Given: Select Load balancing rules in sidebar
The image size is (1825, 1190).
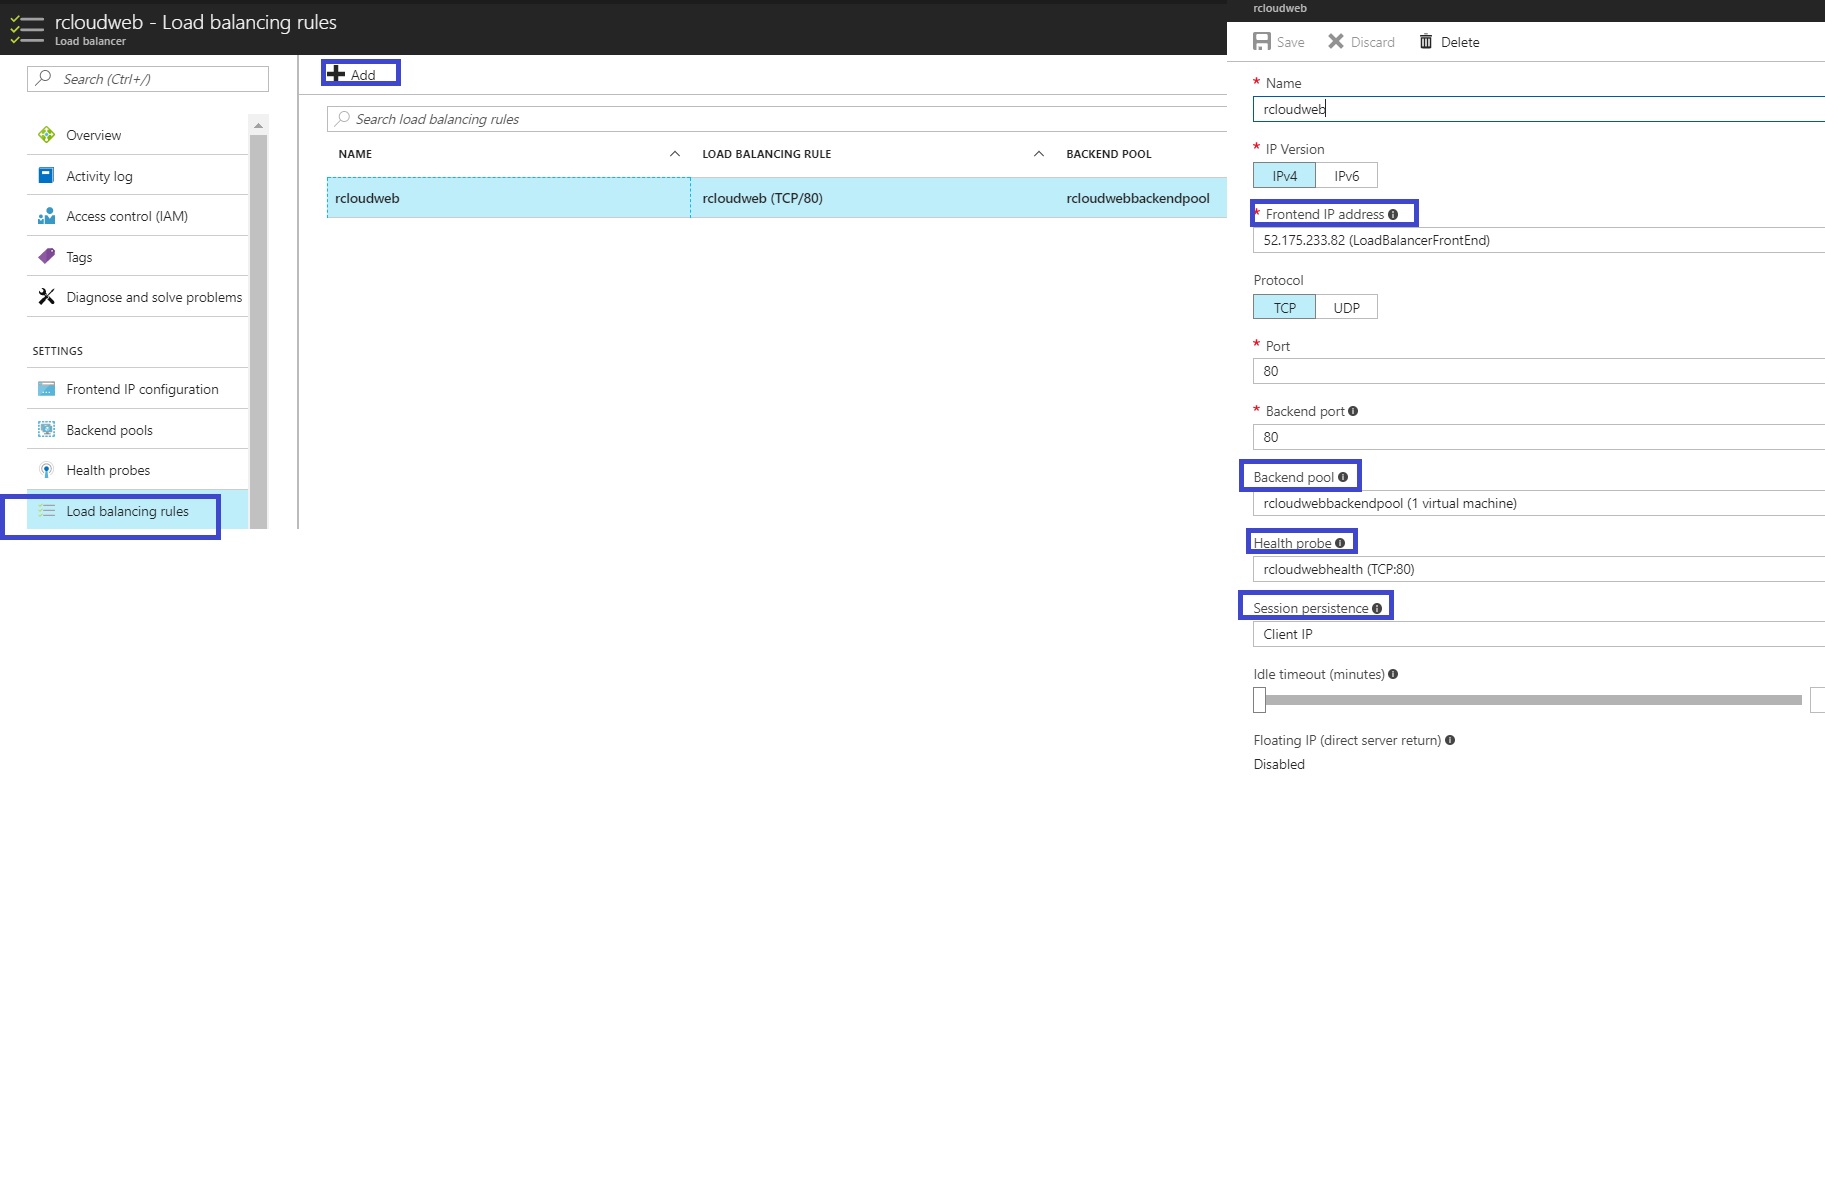Looking at the screenshot, I should pos(126,511).
